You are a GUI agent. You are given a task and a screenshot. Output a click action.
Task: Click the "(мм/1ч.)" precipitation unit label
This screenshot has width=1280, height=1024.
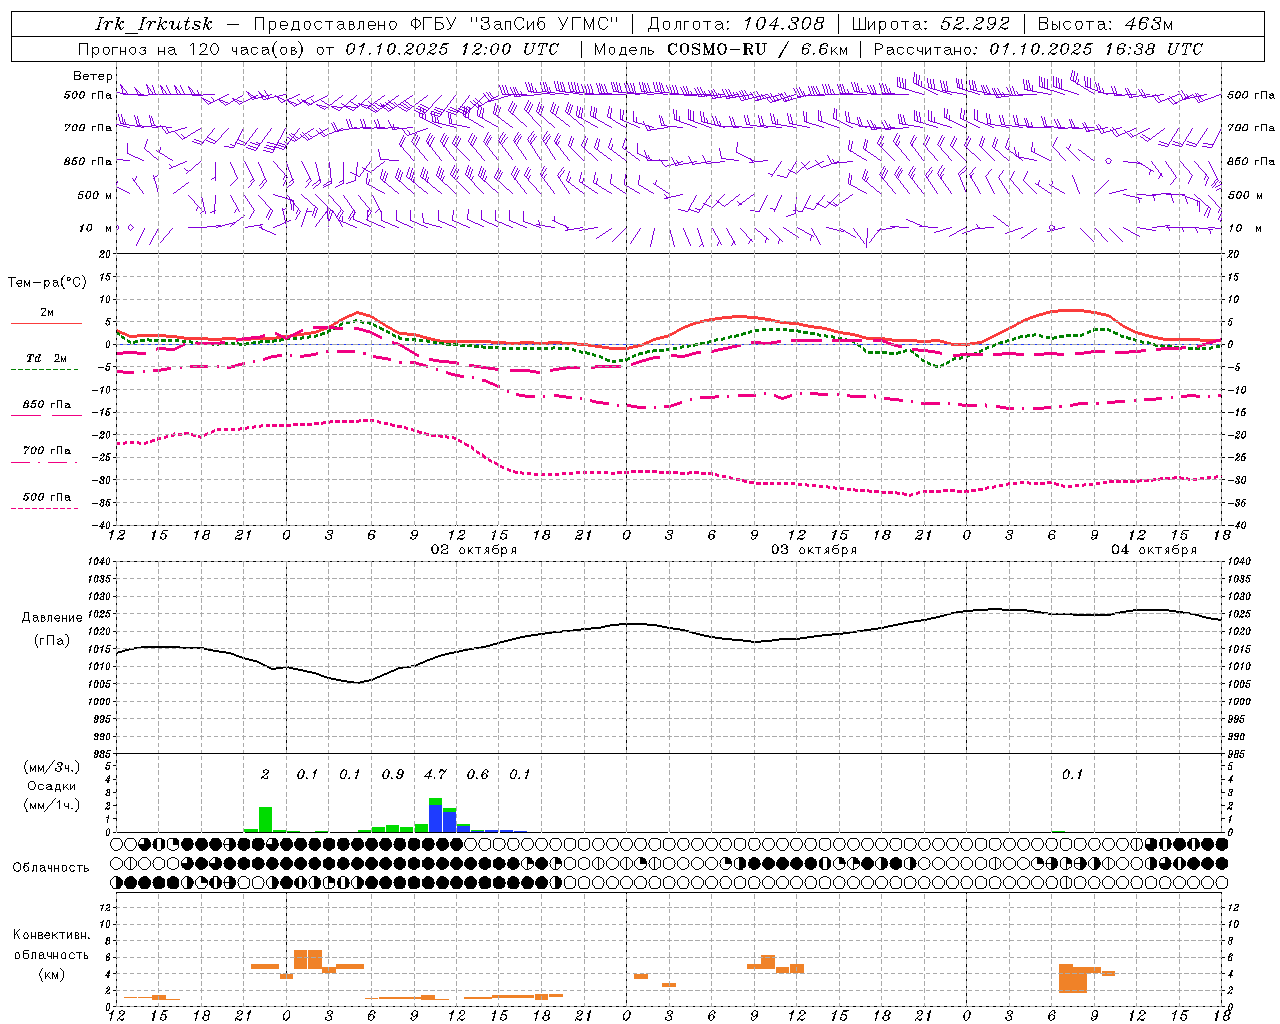pyautogui.click(x=52, y=805)
